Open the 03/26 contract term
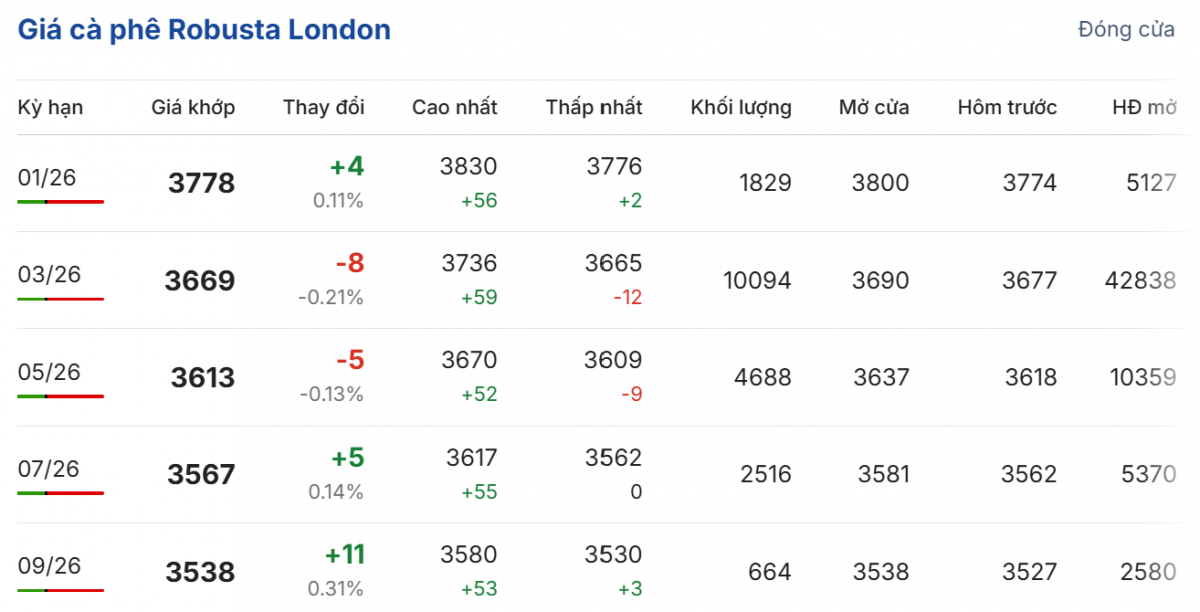 click(x=49, y=275)
